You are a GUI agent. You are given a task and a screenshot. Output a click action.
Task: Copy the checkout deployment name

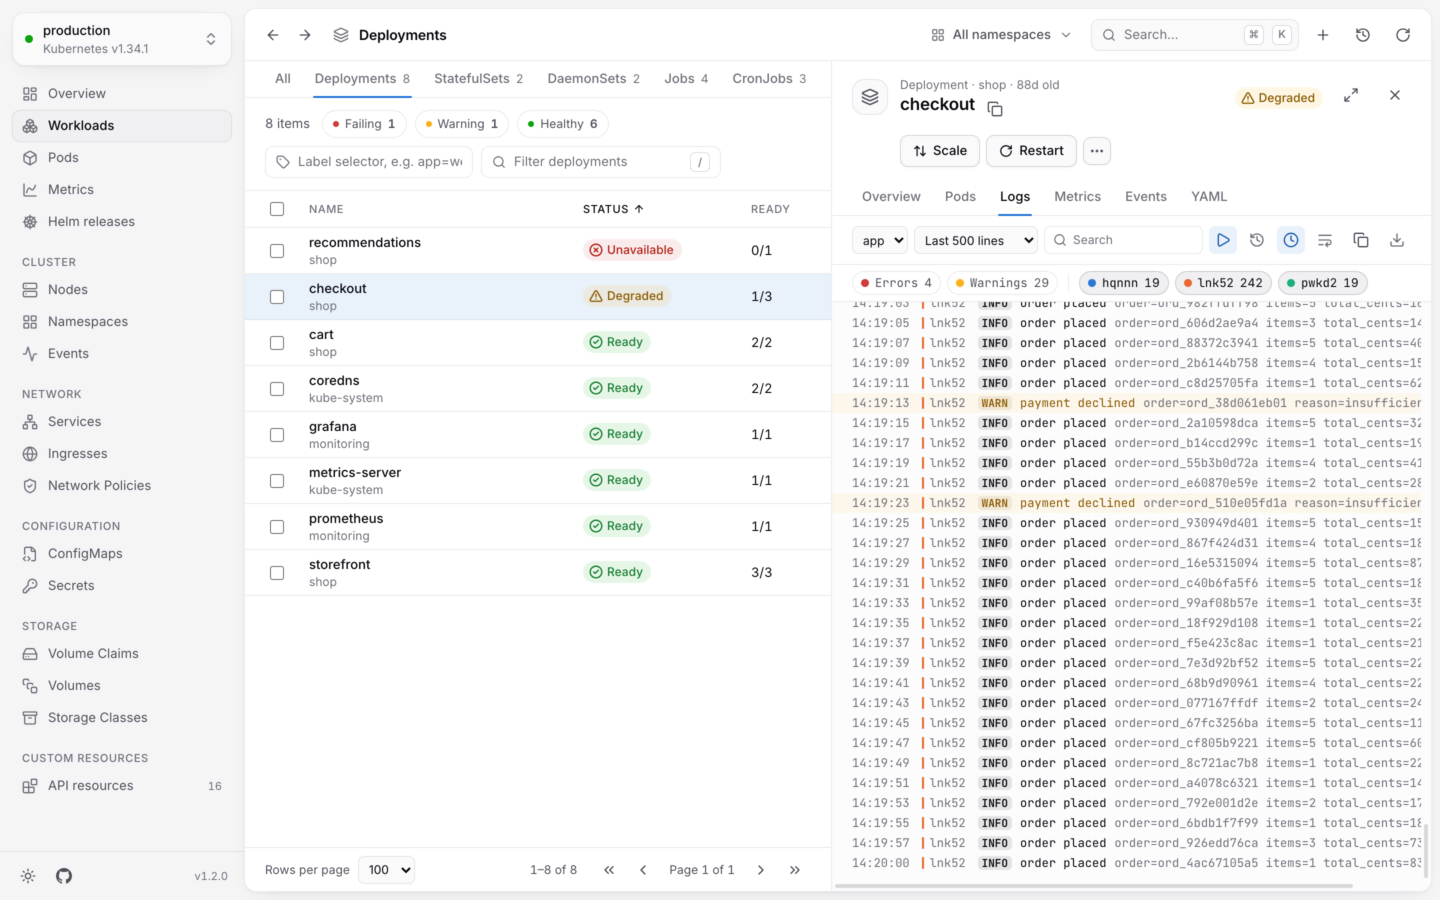click(x=995, y=108)
